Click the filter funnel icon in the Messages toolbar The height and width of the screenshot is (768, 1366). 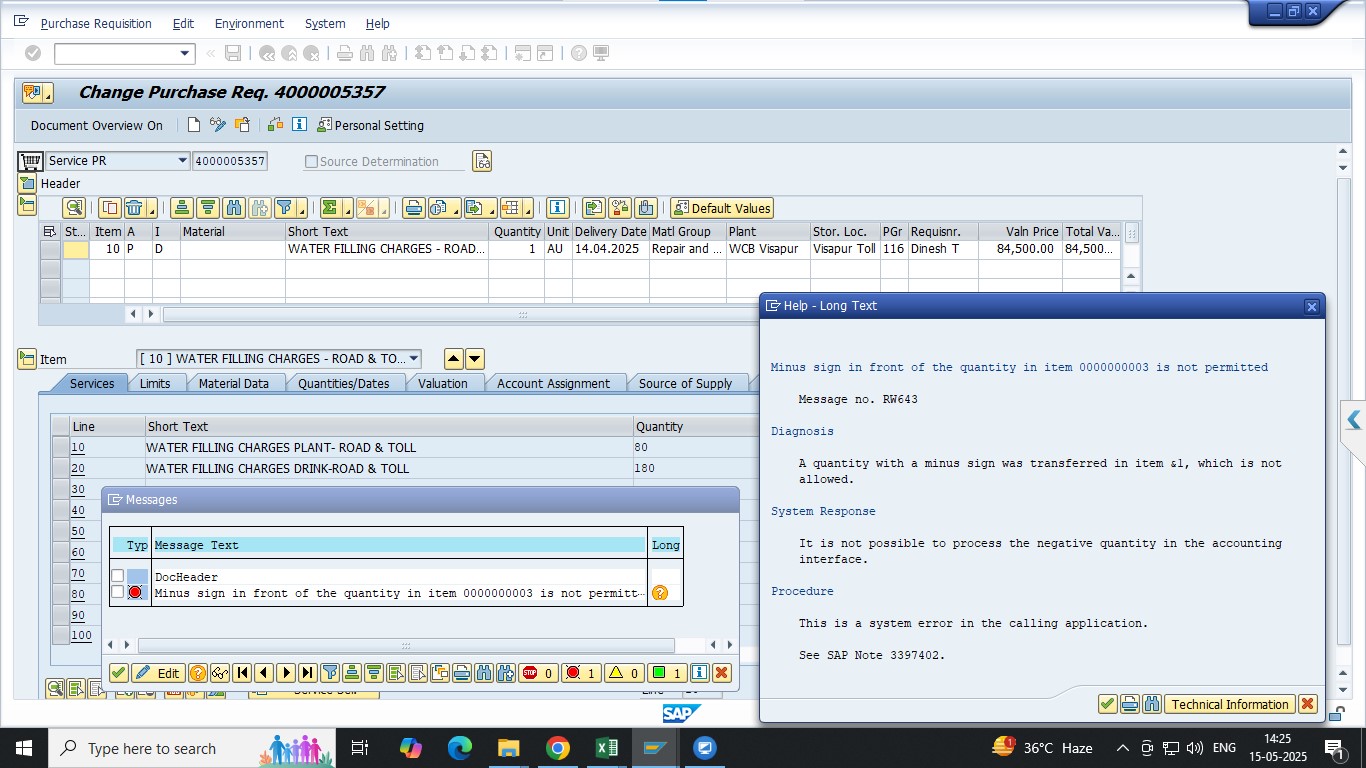[329, 673]
